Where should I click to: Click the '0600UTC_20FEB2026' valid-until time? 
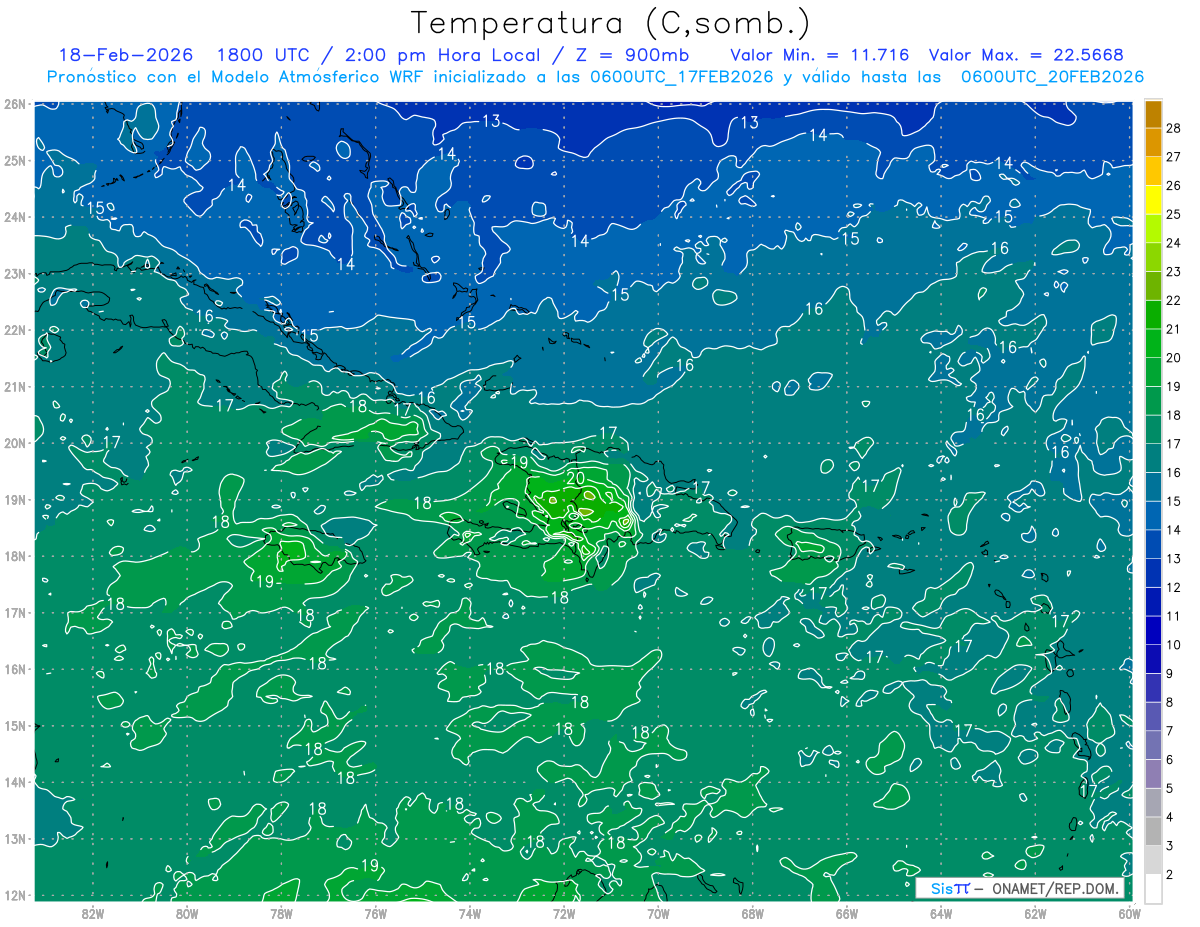pos(1052,76)
